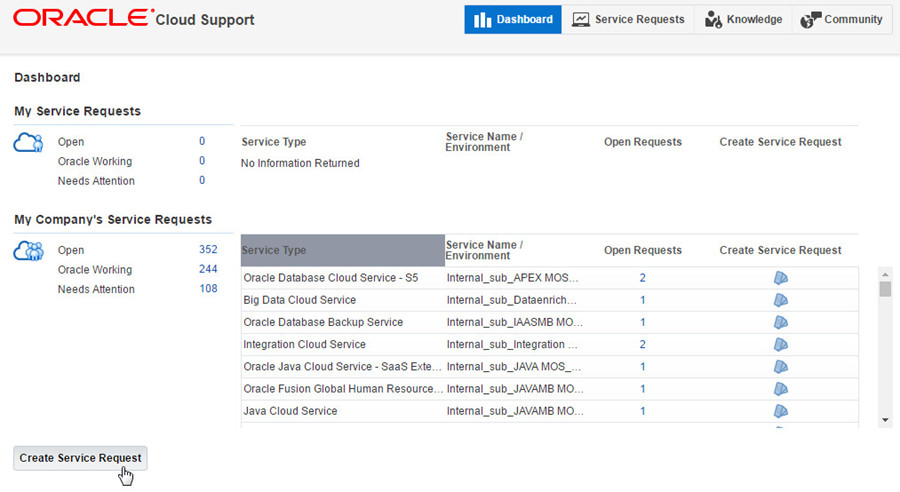Open company's 352 open requests count
The image size is (900, 492).
[207, 250]
